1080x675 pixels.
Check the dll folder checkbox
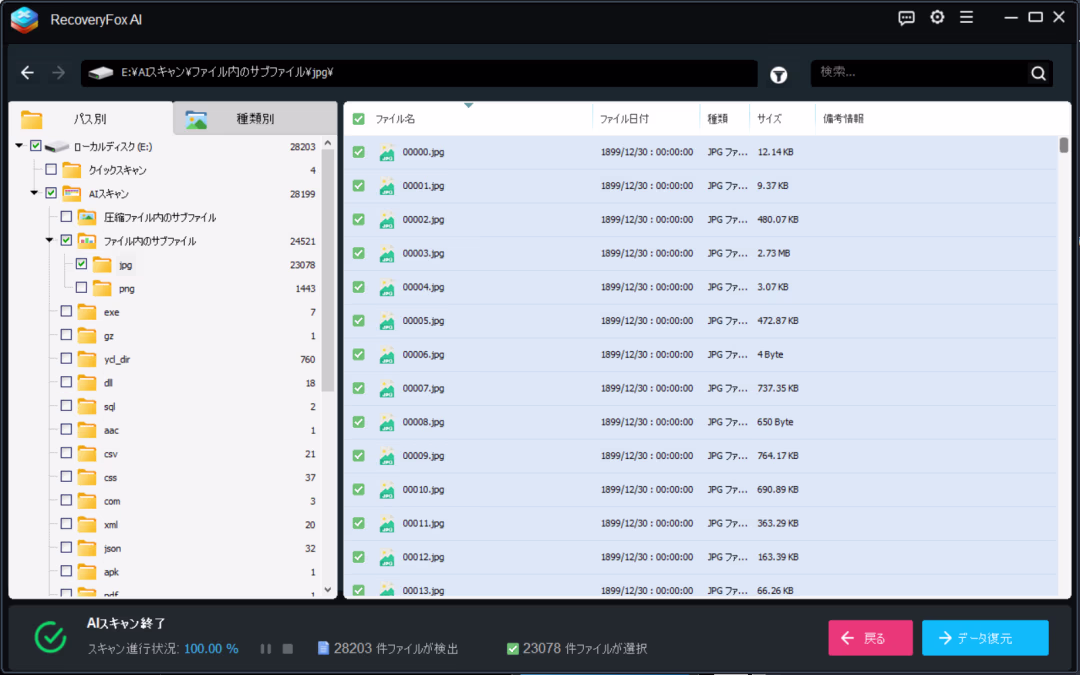[x=66, y=382]
